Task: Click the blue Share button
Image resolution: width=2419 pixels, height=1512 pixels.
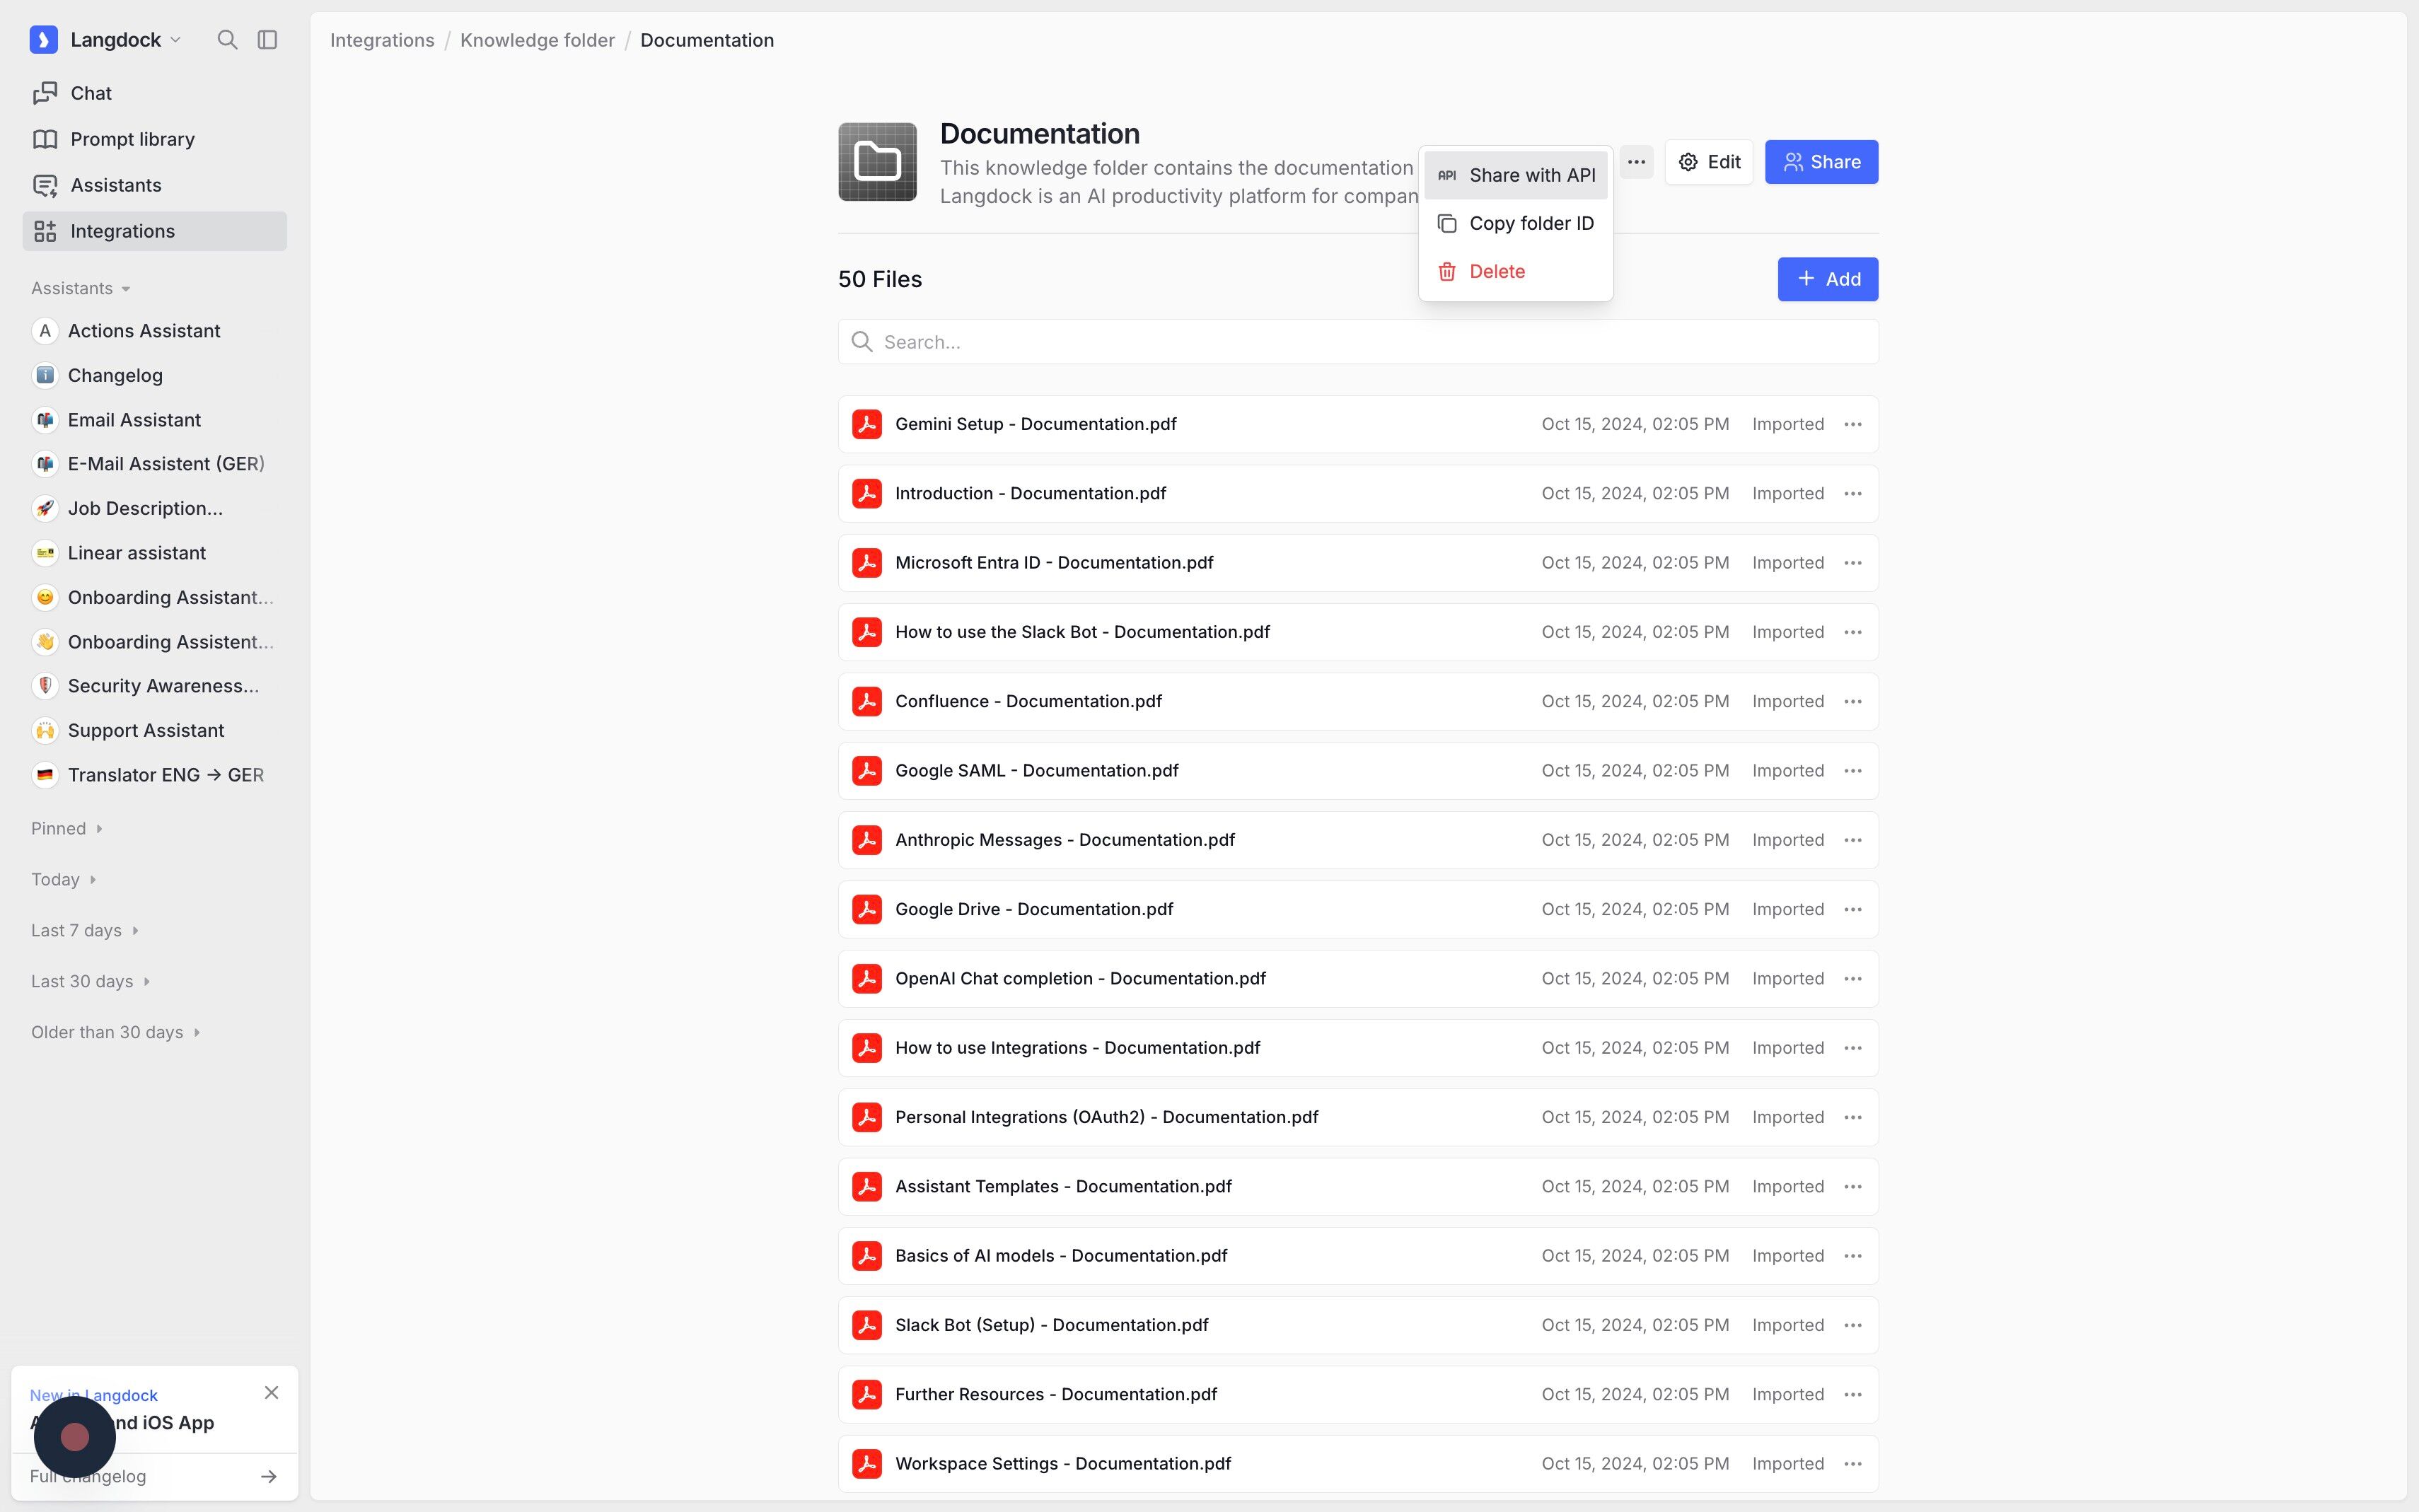Action: (x=1821, y=162)
